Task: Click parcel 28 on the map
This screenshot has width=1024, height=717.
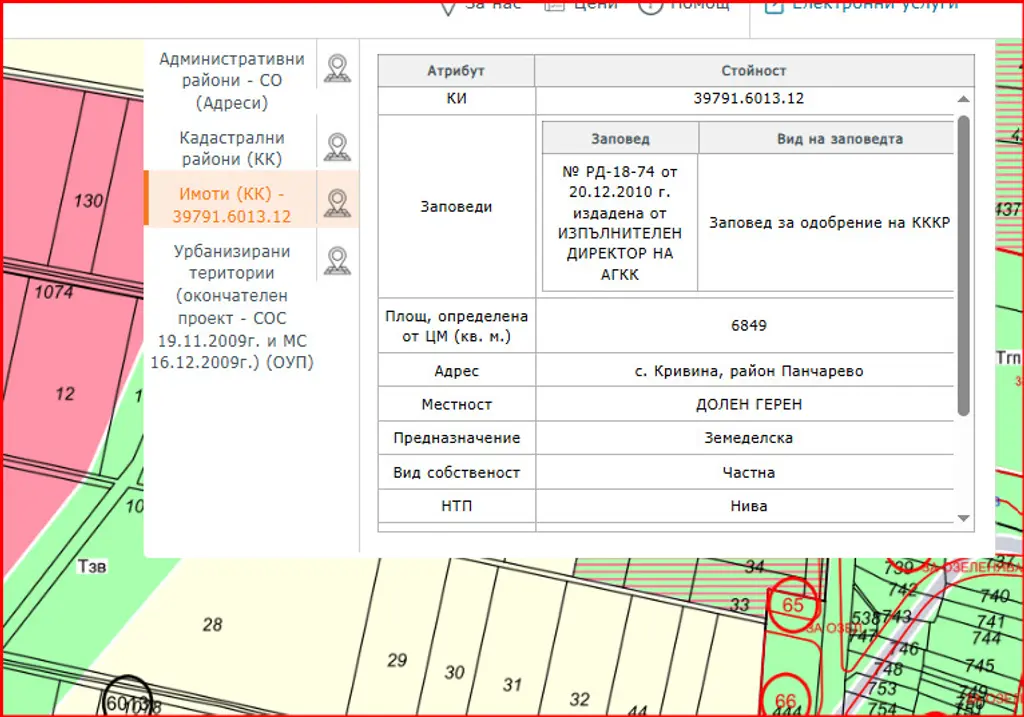Action: pos(212,625)
